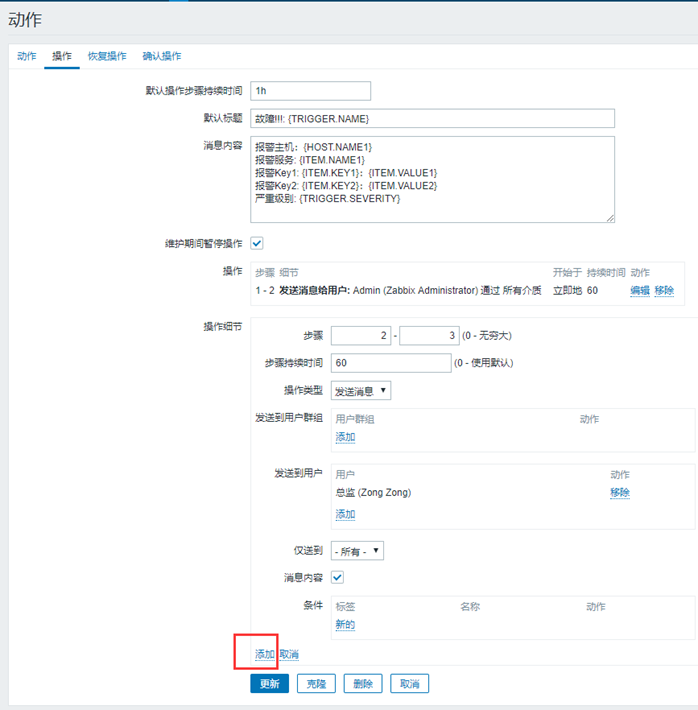The width and height of the screenshot is (698, 710).
Task: Open the 仅送到 dropdown
Action: 357,551
